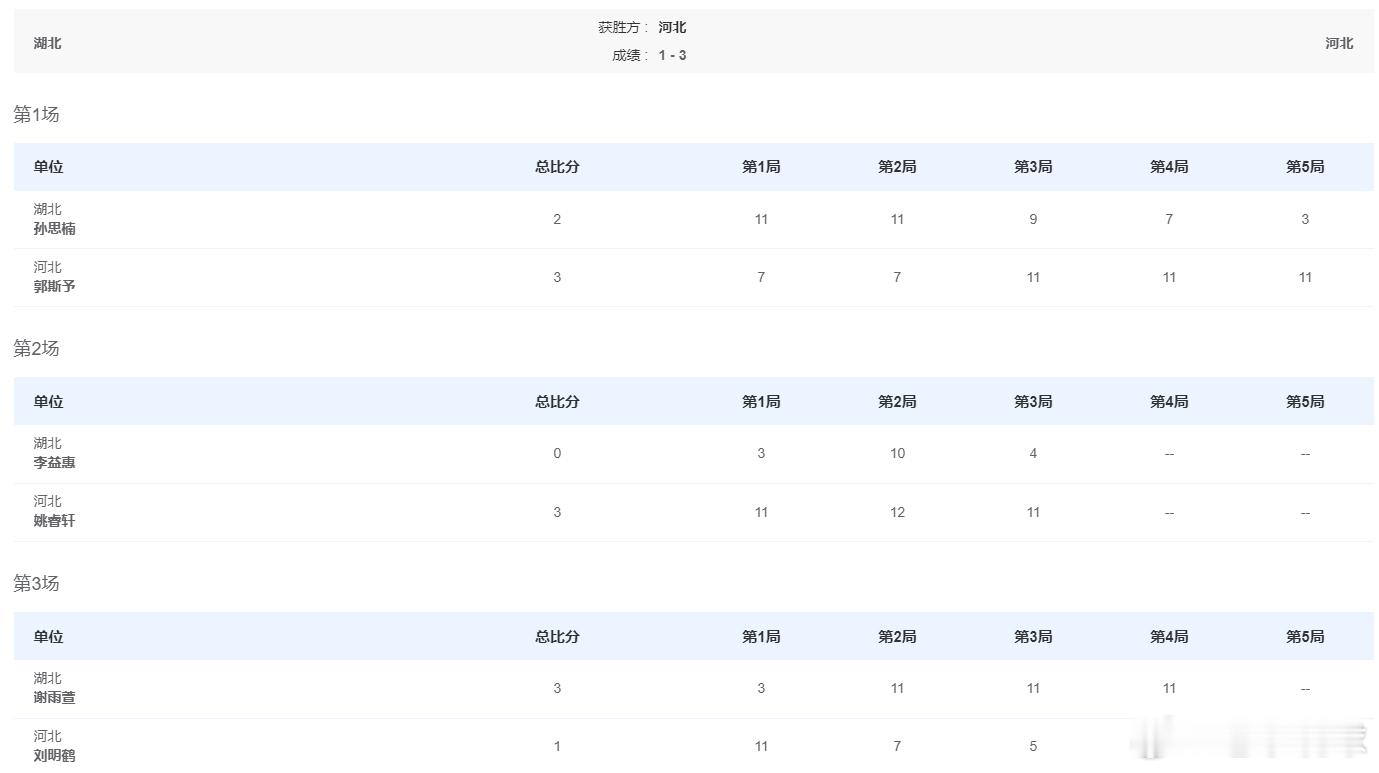1379x773 pixels.
Task: Click player name 郭斯予
Action: point(54,286)
